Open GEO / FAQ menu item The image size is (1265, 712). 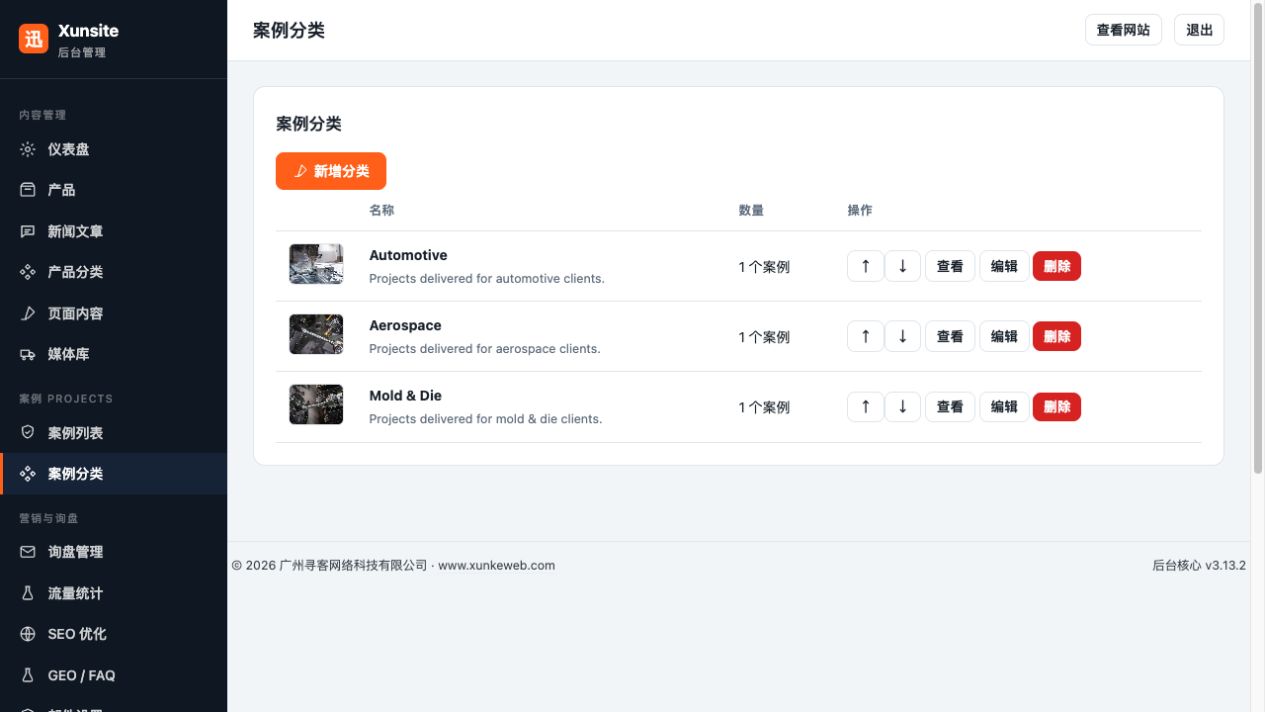(x=113, y=675)
